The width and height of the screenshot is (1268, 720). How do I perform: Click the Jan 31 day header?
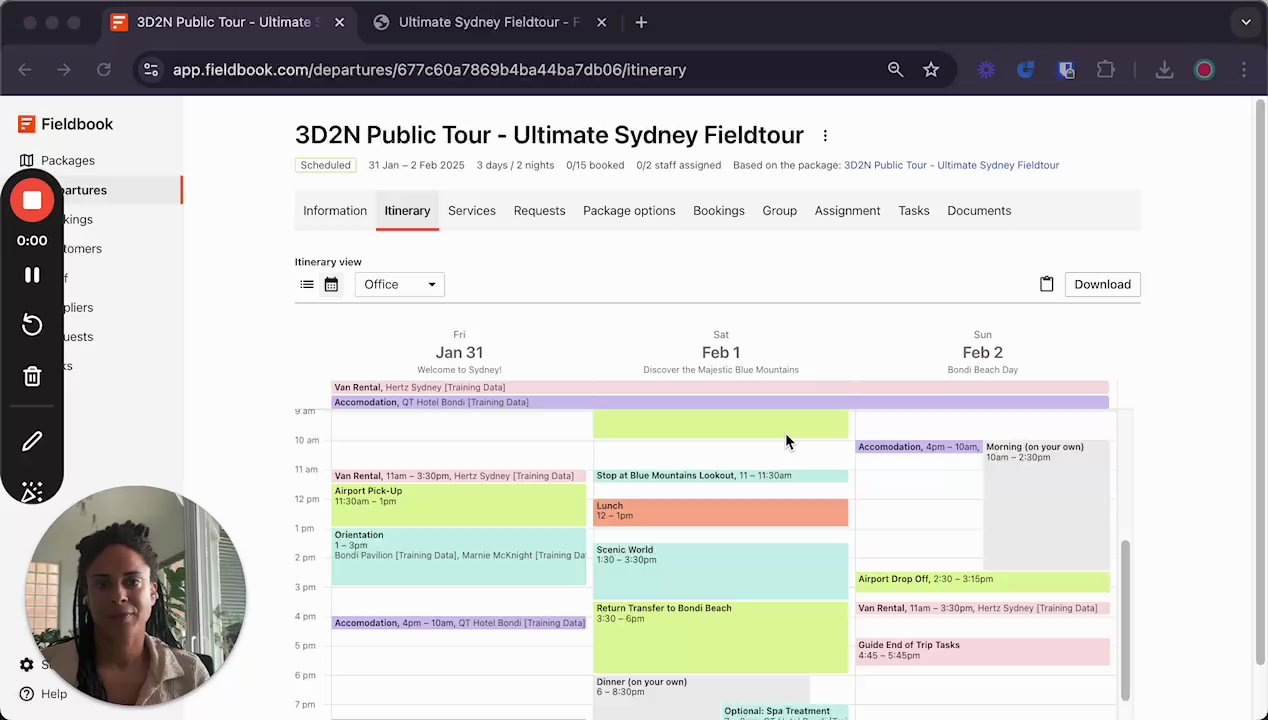(x=459, y=353)
